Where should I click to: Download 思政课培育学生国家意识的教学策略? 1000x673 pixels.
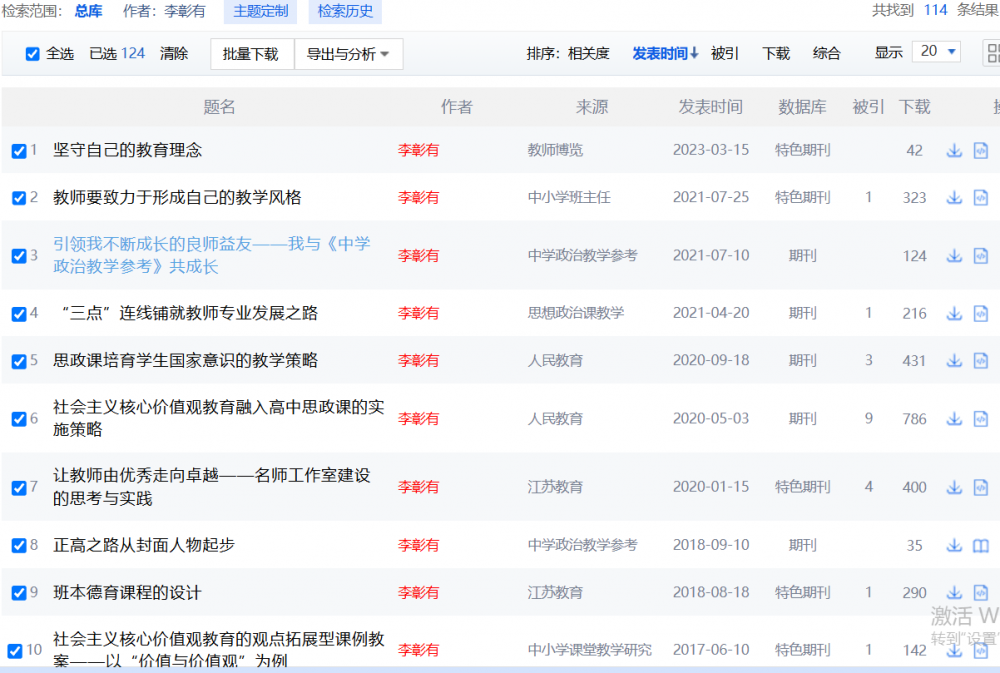point(953,360)
